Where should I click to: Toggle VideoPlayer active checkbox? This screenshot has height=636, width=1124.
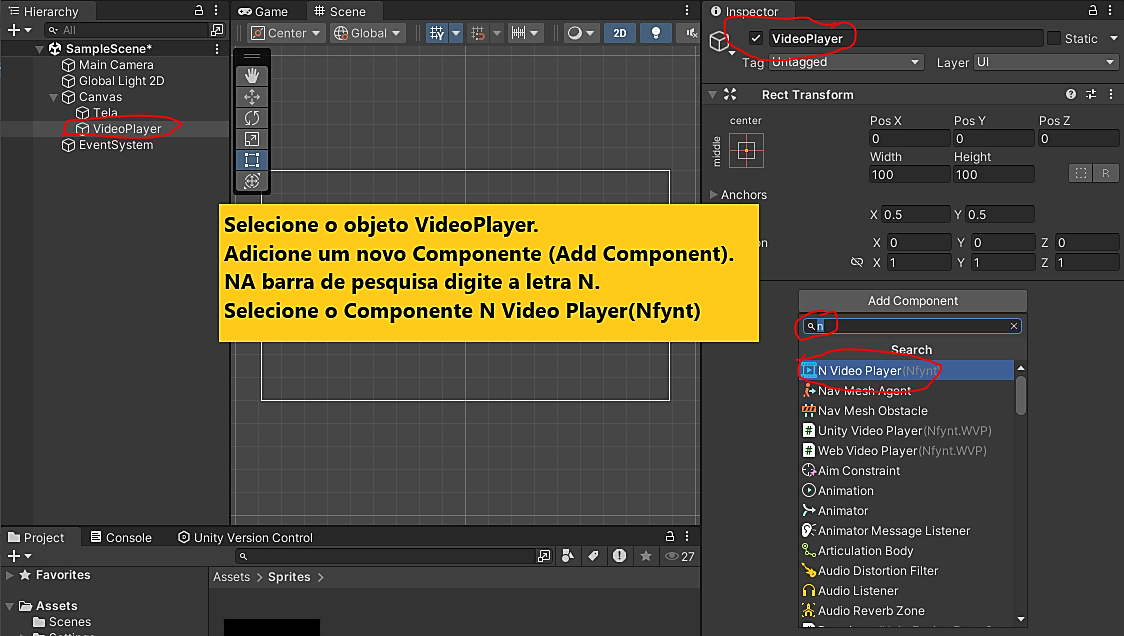[756, 38]
